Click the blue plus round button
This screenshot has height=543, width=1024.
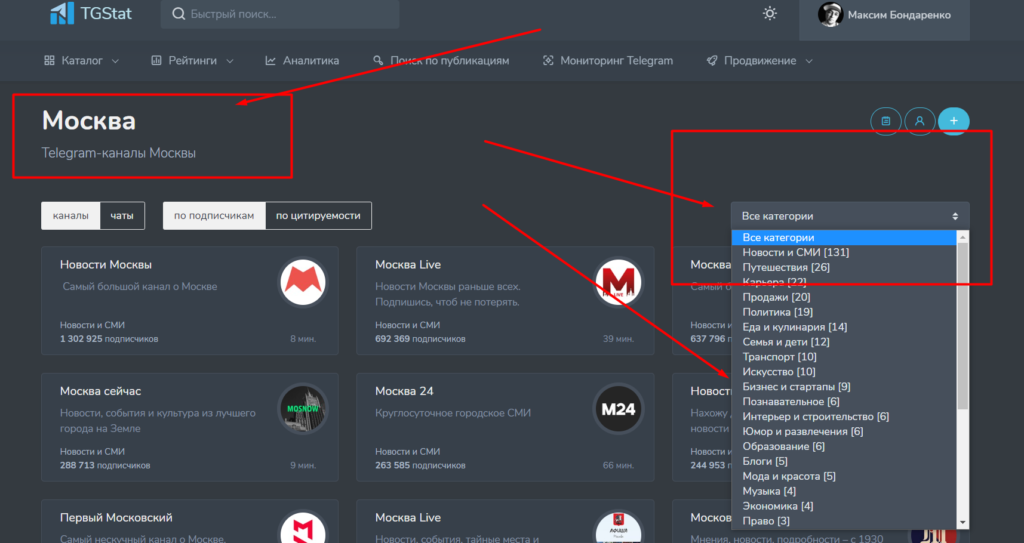point(953,121)
